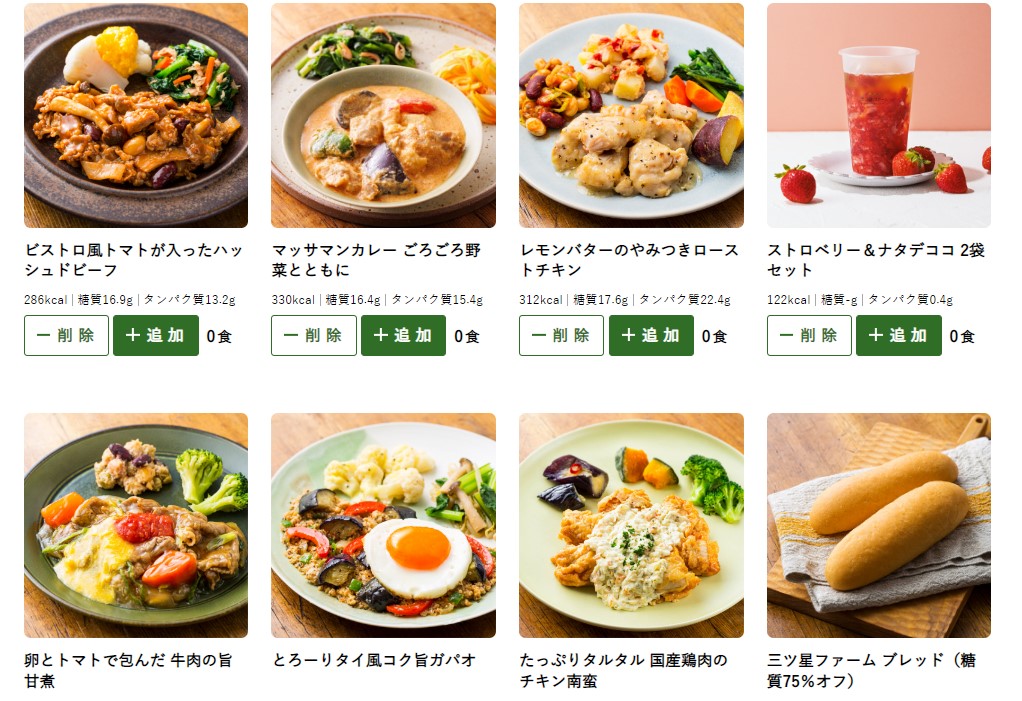Open the egg and tomato beef dish image

[x=136, y=525]
